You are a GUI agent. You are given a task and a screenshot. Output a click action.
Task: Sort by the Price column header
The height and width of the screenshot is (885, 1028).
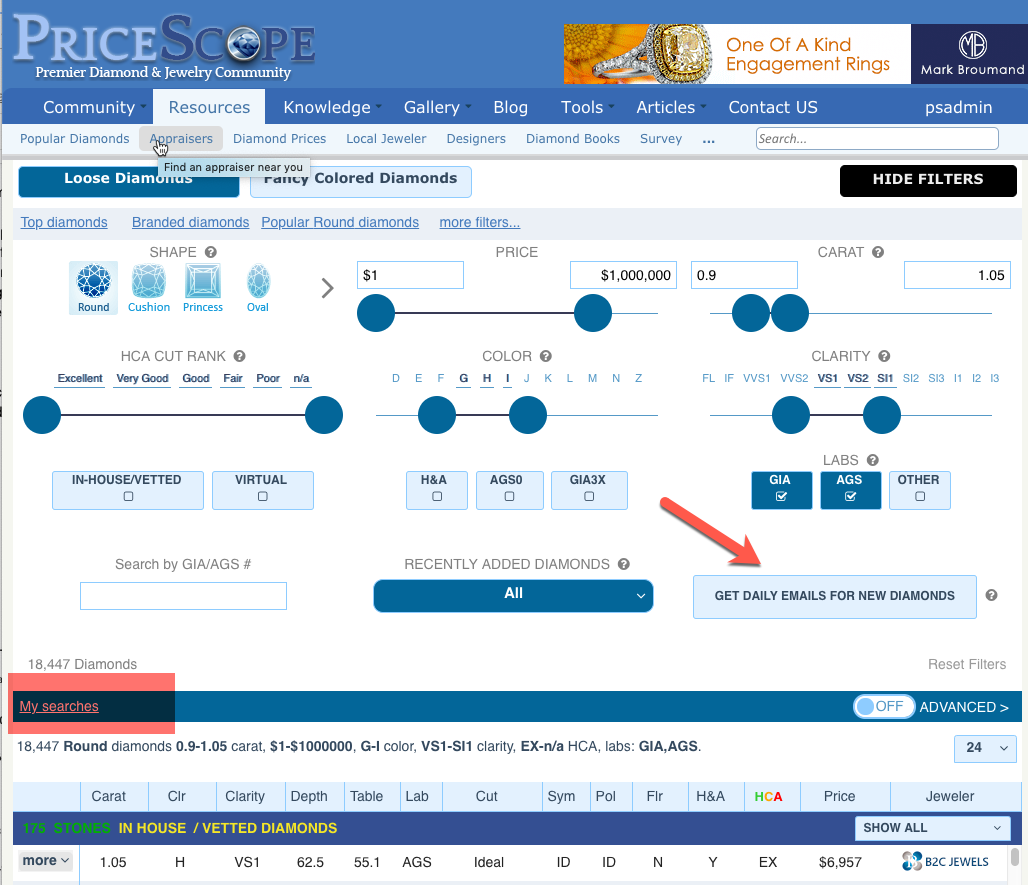(839, 796)
